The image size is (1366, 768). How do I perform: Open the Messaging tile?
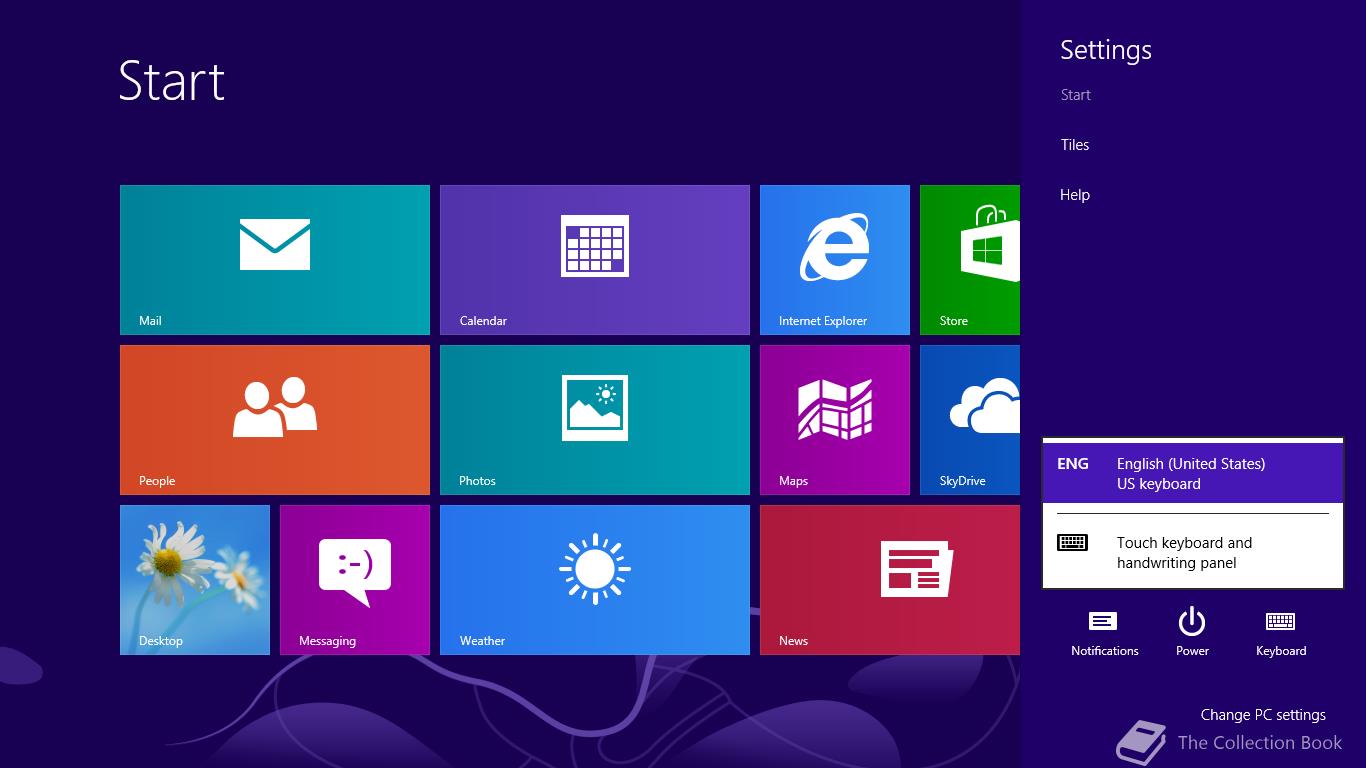pos(355,580)
